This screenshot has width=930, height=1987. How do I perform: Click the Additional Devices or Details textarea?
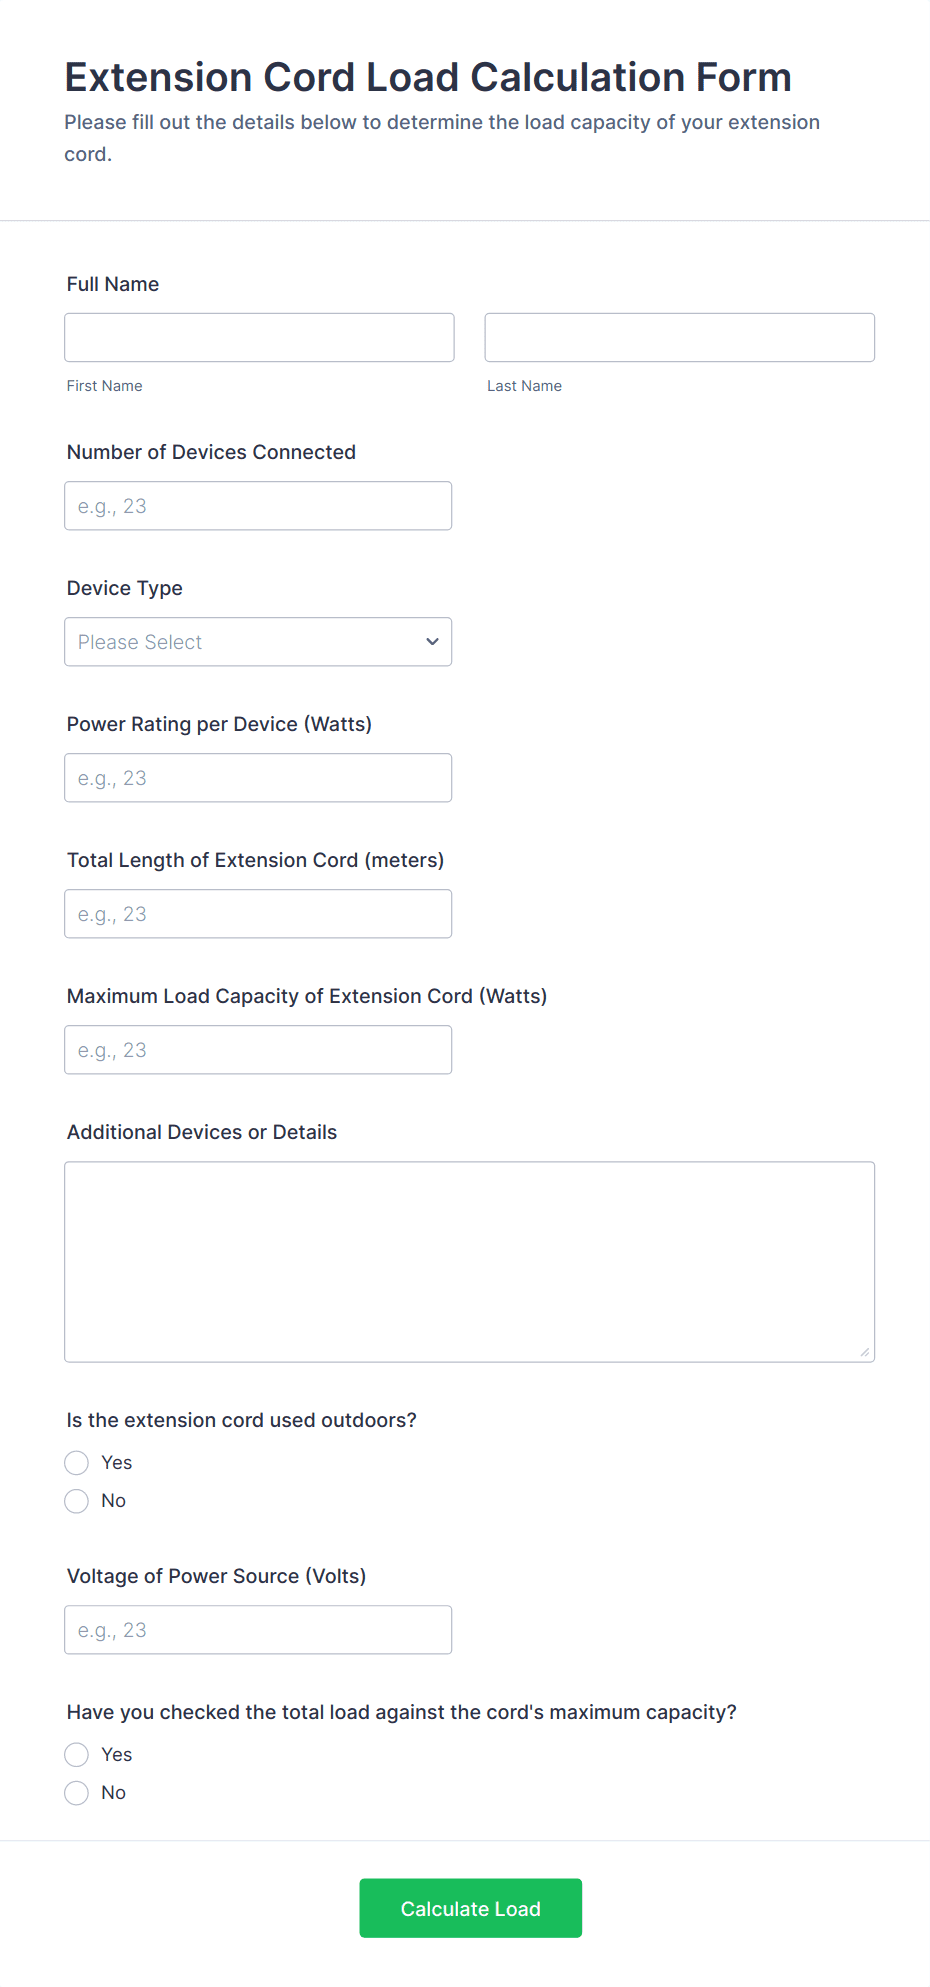(x=469, y=1261)
